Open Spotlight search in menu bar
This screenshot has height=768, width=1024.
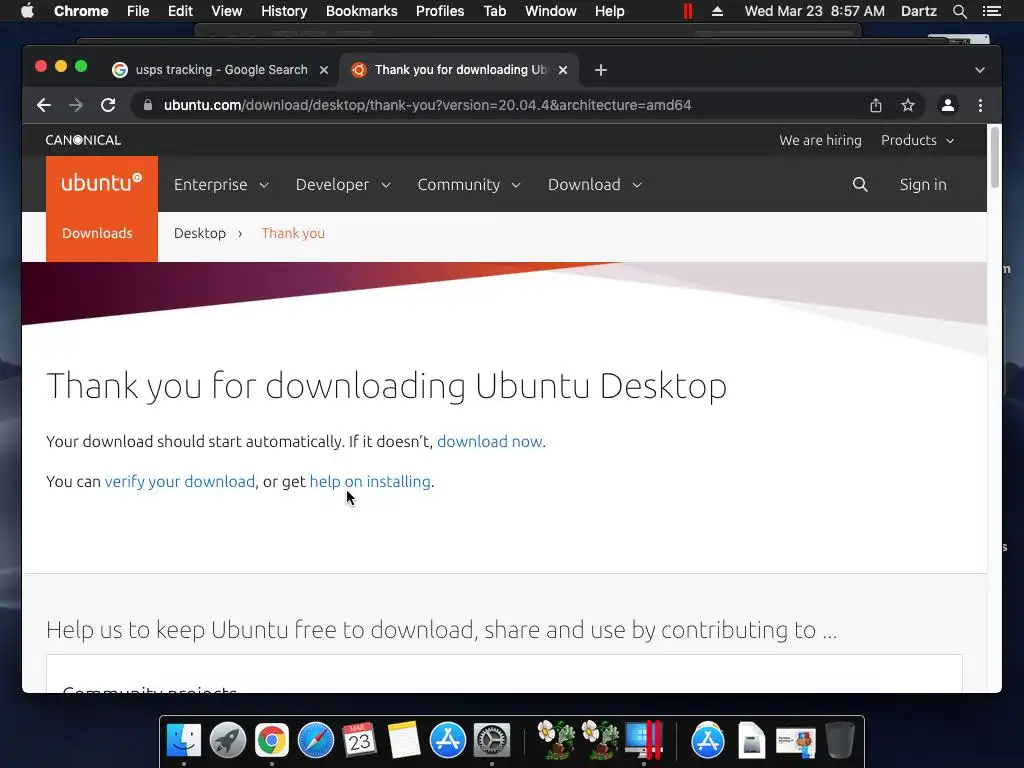tap(959, 11)
